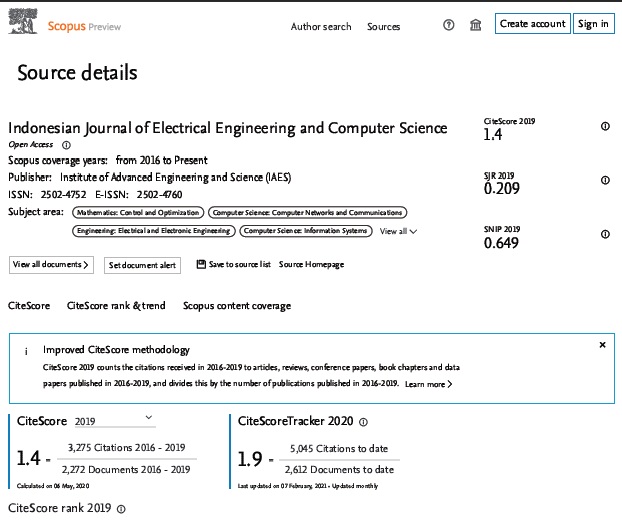
Task: Click the Scopus Preview logo text
Action: pyautogui.click(x=84, y=26)
